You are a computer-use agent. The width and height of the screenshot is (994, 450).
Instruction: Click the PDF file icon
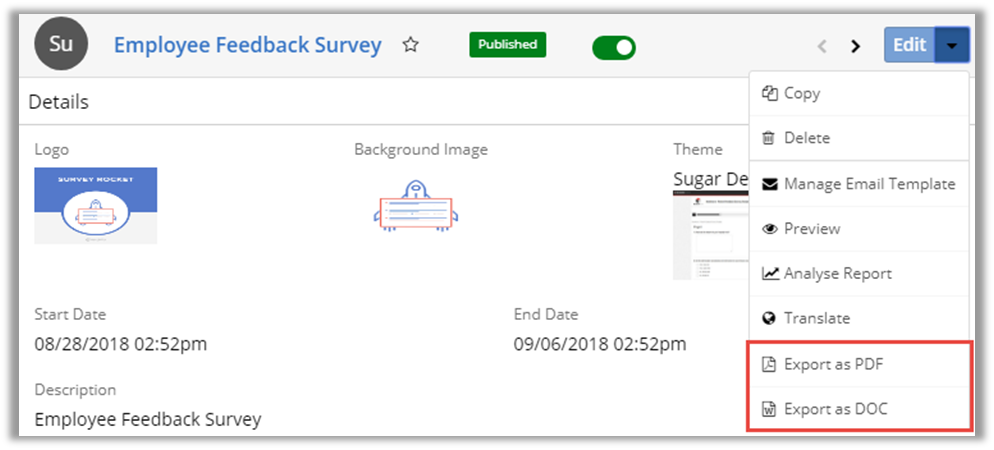click(x=769, y=364)
